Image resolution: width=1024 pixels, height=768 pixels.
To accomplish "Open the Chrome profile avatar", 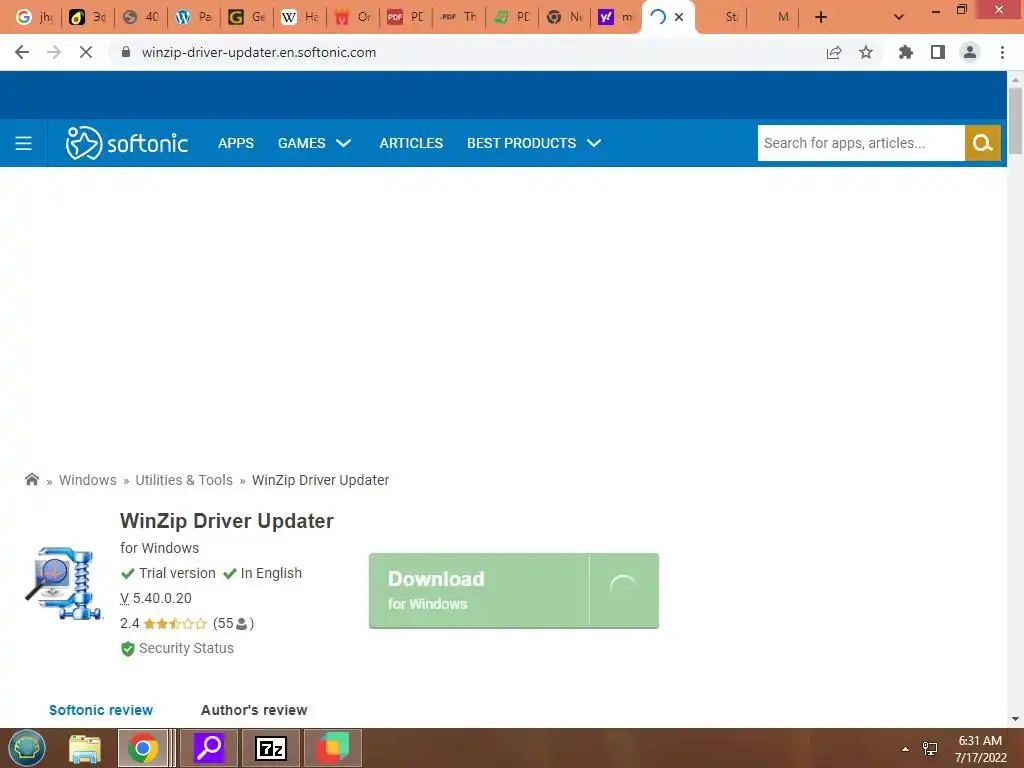I will [970, 52].
